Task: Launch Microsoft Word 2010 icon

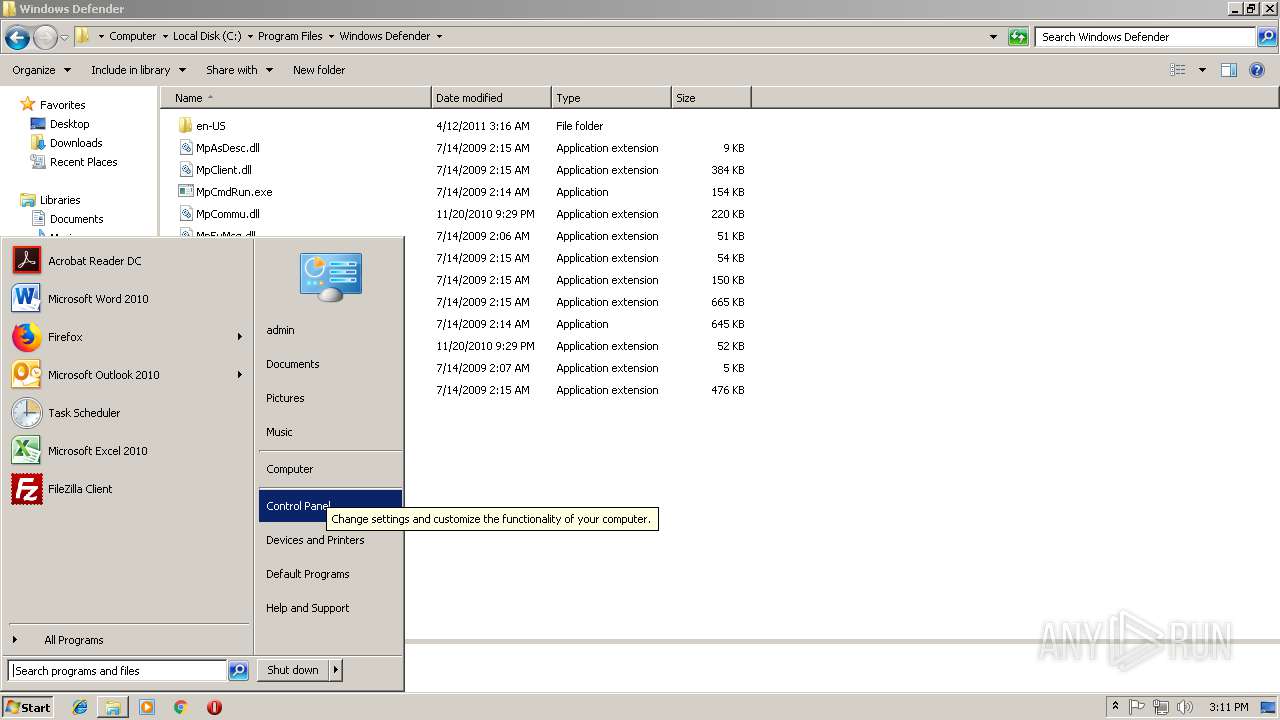Action: click(x=26, y=299)
